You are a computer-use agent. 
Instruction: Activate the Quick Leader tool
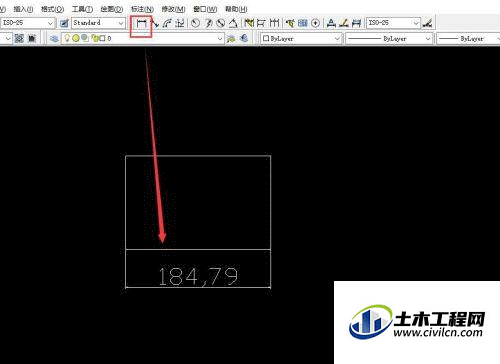coord(290,23)
